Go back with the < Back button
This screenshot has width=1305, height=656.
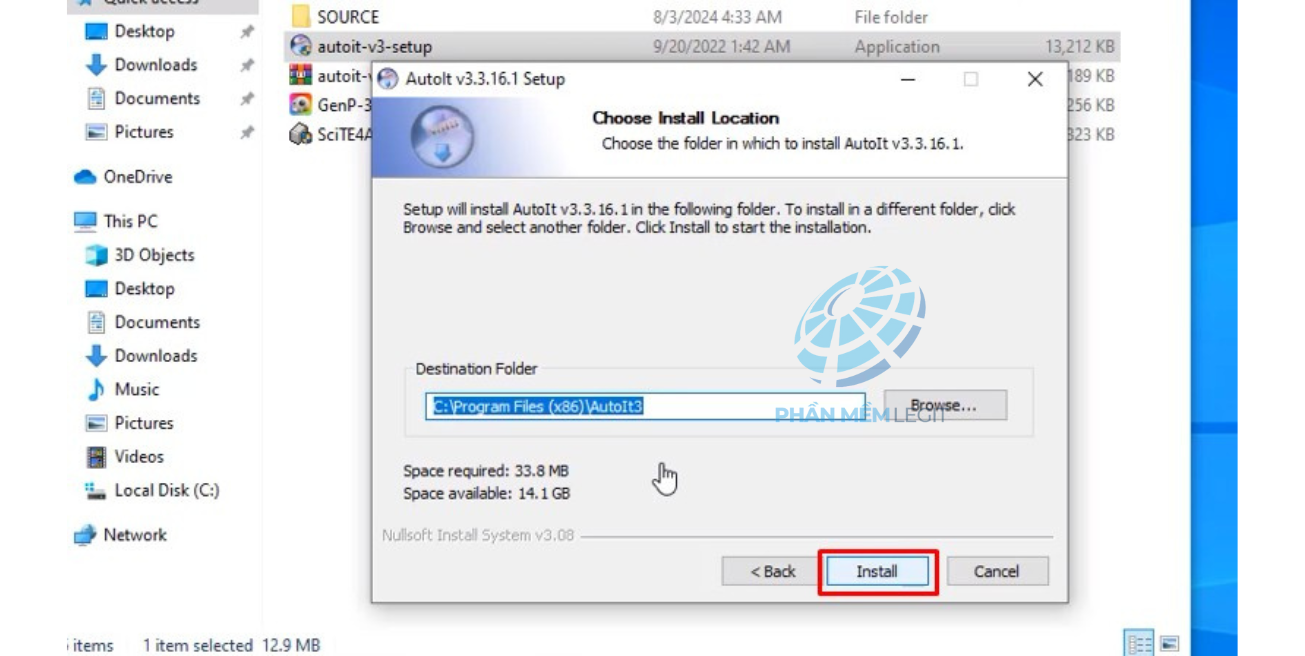pos(773,572)
